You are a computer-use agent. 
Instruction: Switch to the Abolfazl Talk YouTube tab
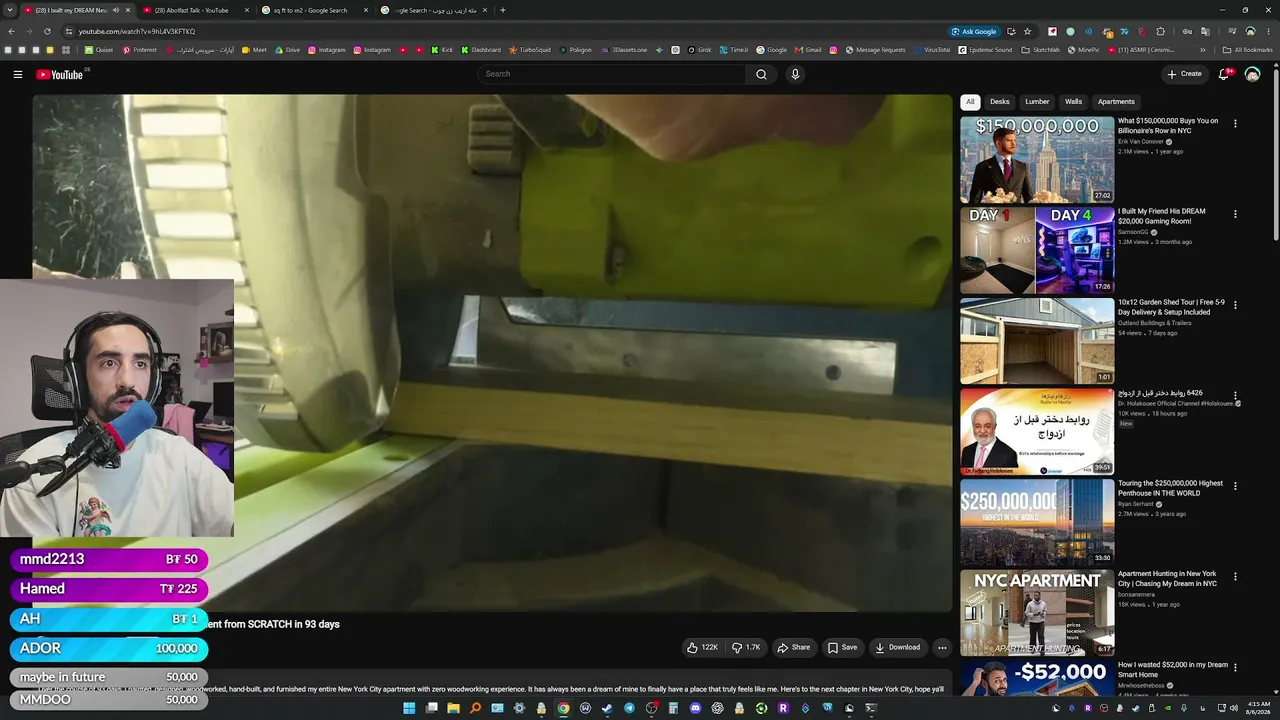coord(195,10)
